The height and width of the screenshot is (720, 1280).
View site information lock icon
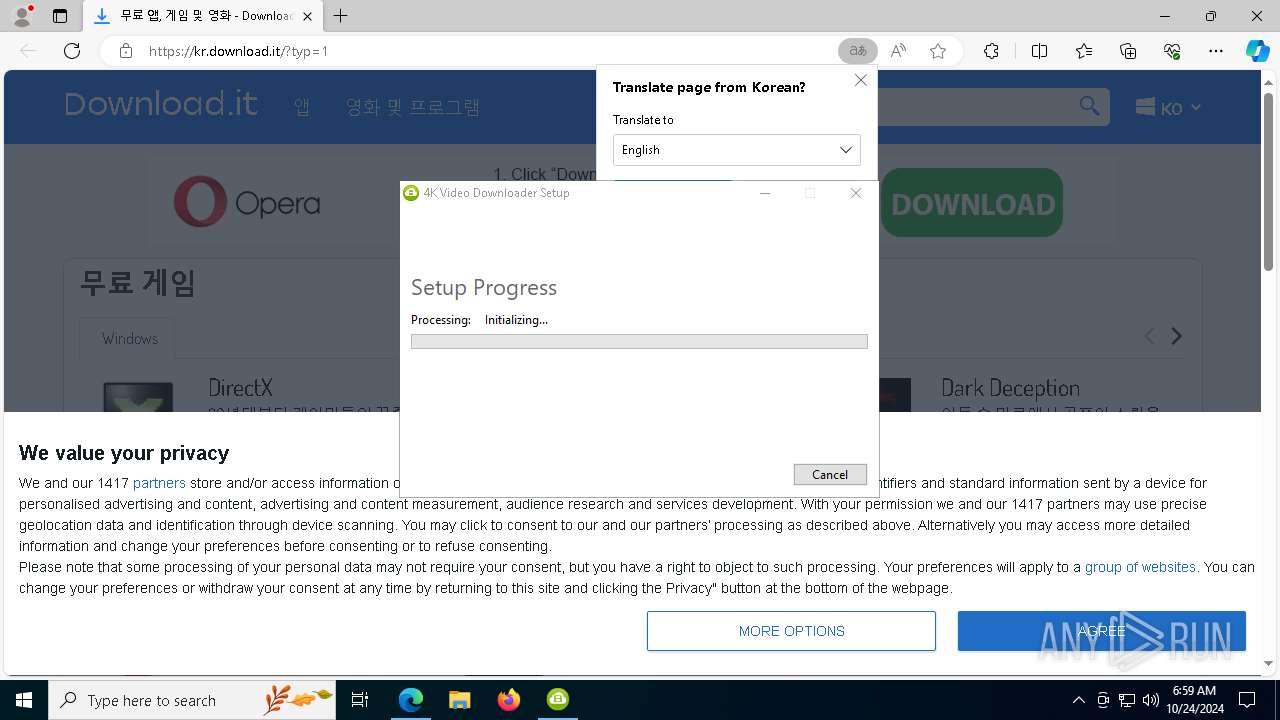126,51
